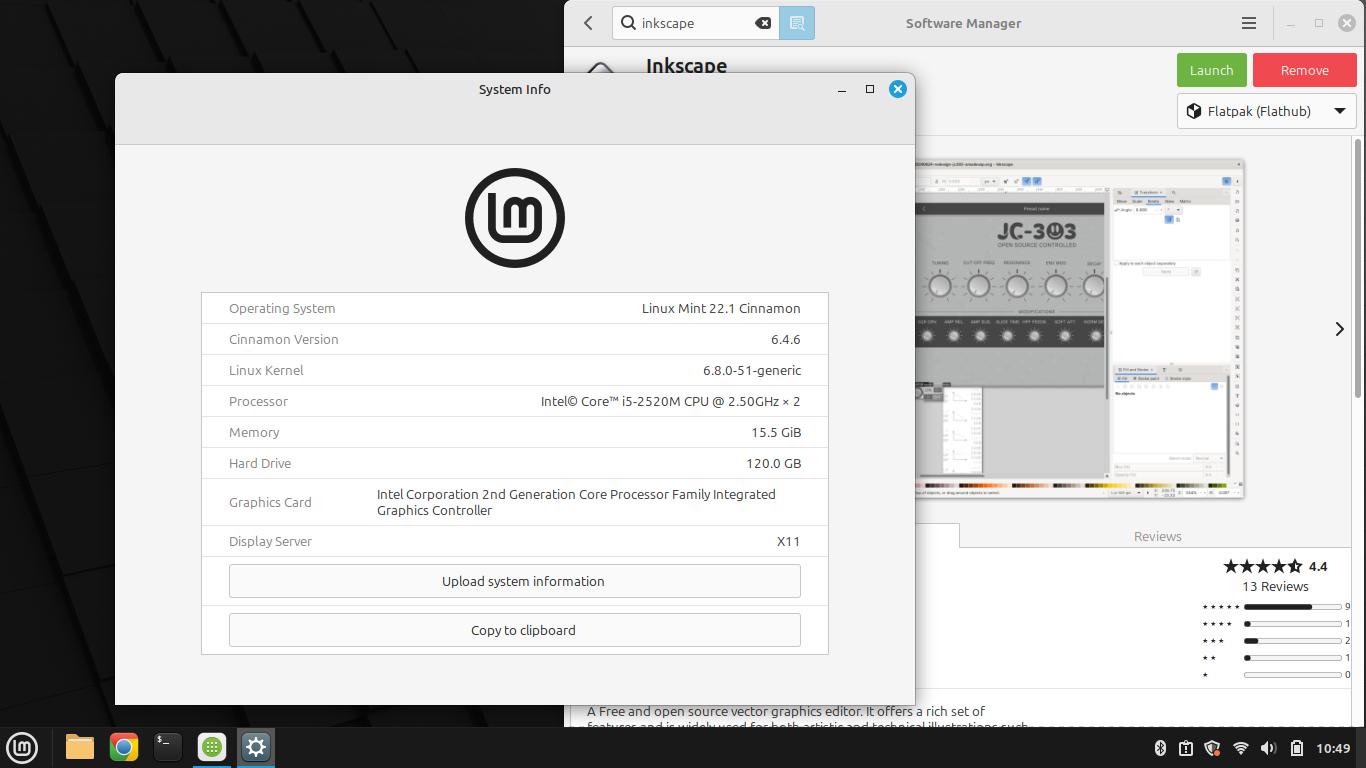Launch Inkscape
This screenshot has height=768, width=1366.
tap(1211, 70)
